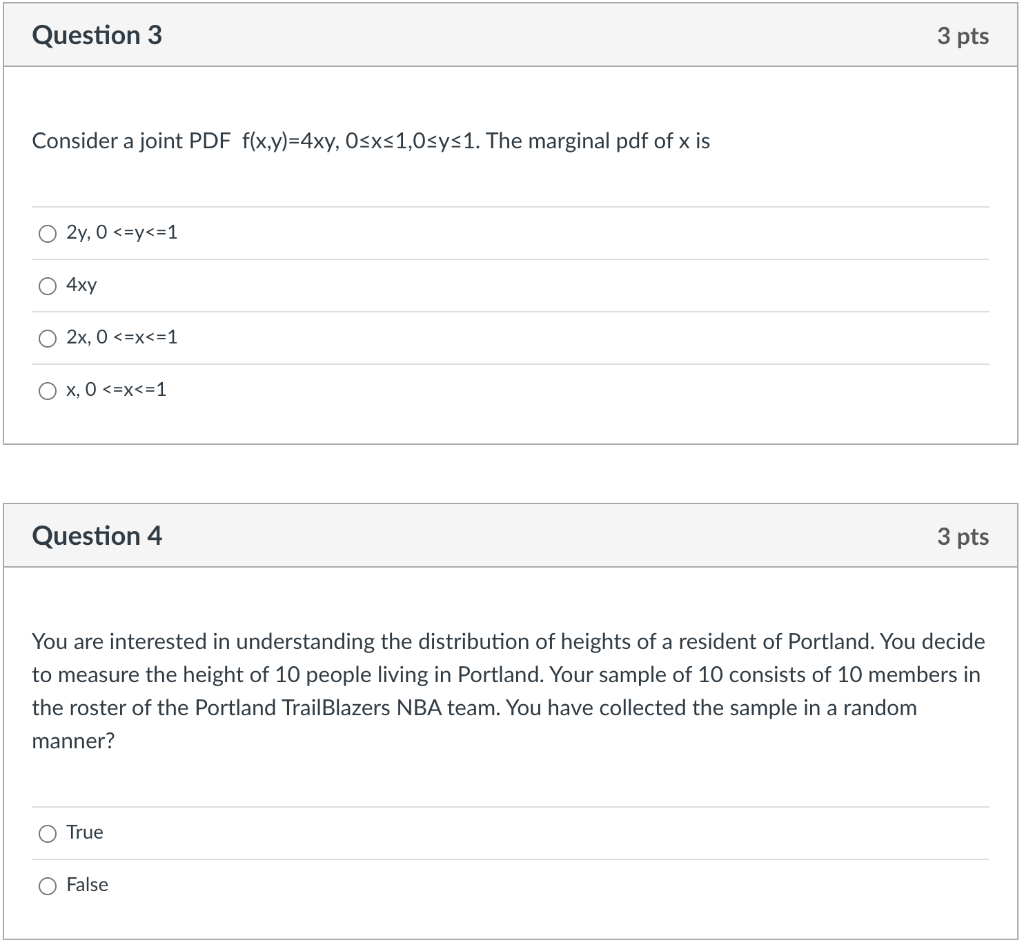Image resolution: width=1024 pixels, height=949 pixels.
Task: Click the "Question 4" header
Action: click(96, 536)
